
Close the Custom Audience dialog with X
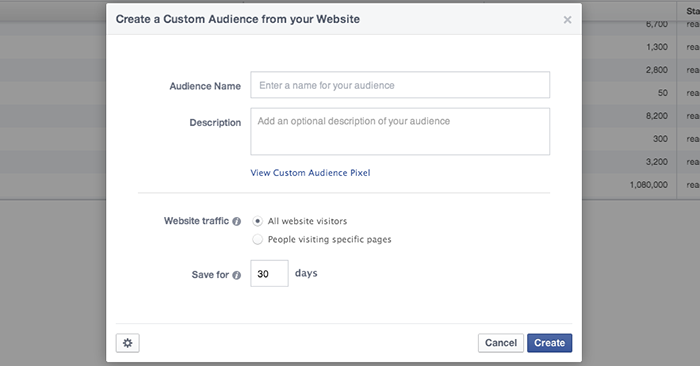[x=567, y=20]
